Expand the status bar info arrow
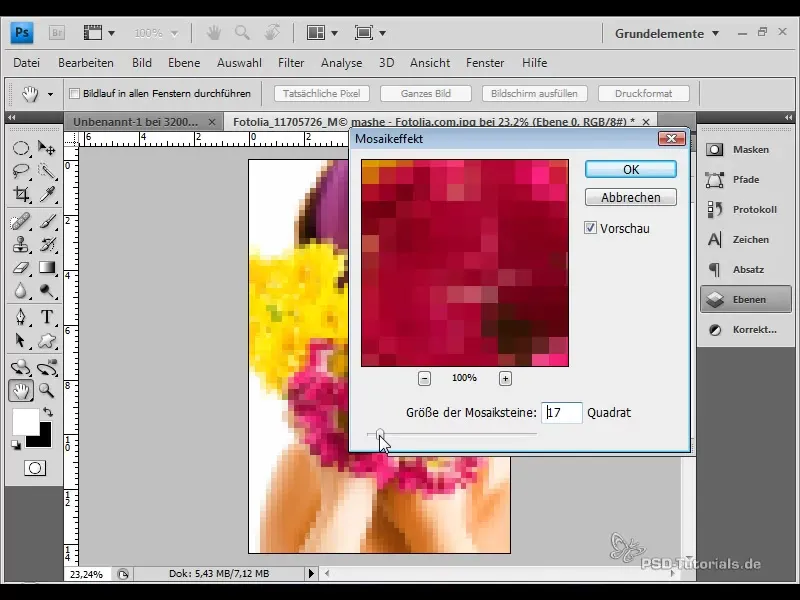Image resolution: width=800 pixels, height=600 pixels. coord(311,573)
